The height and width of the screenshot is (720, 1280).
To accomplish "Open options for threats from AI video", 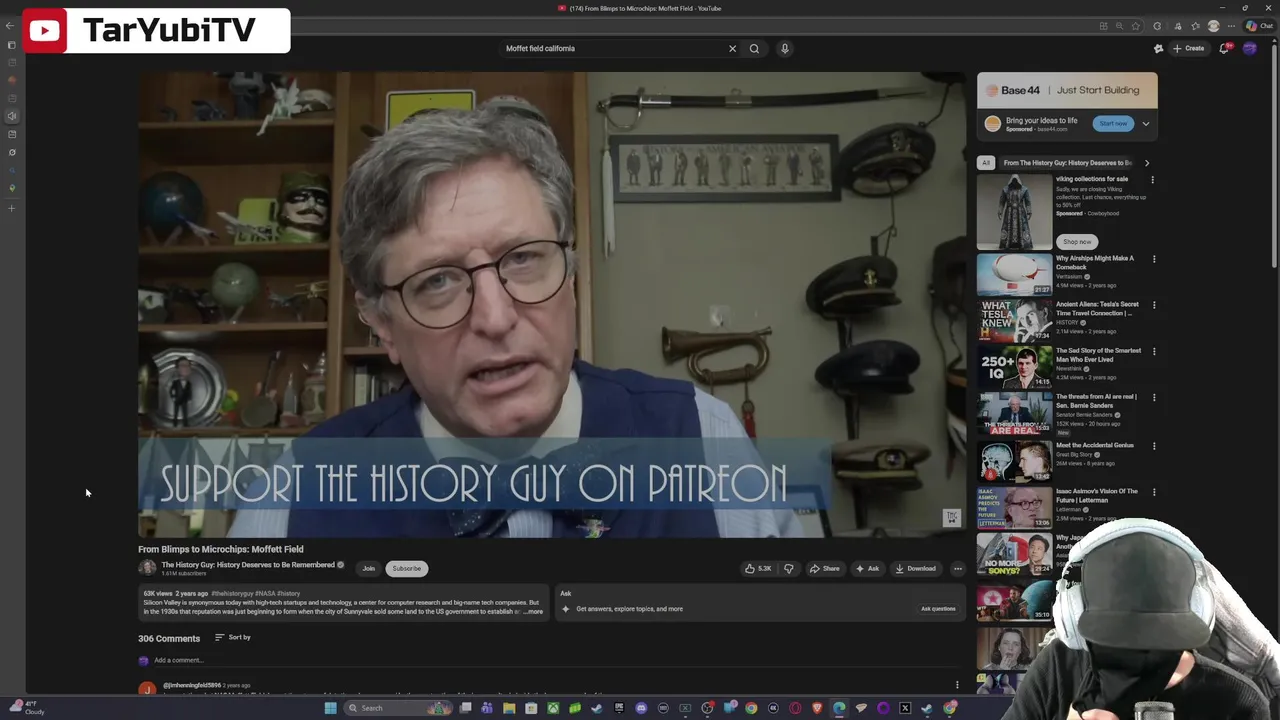I will pos(1154,397).
